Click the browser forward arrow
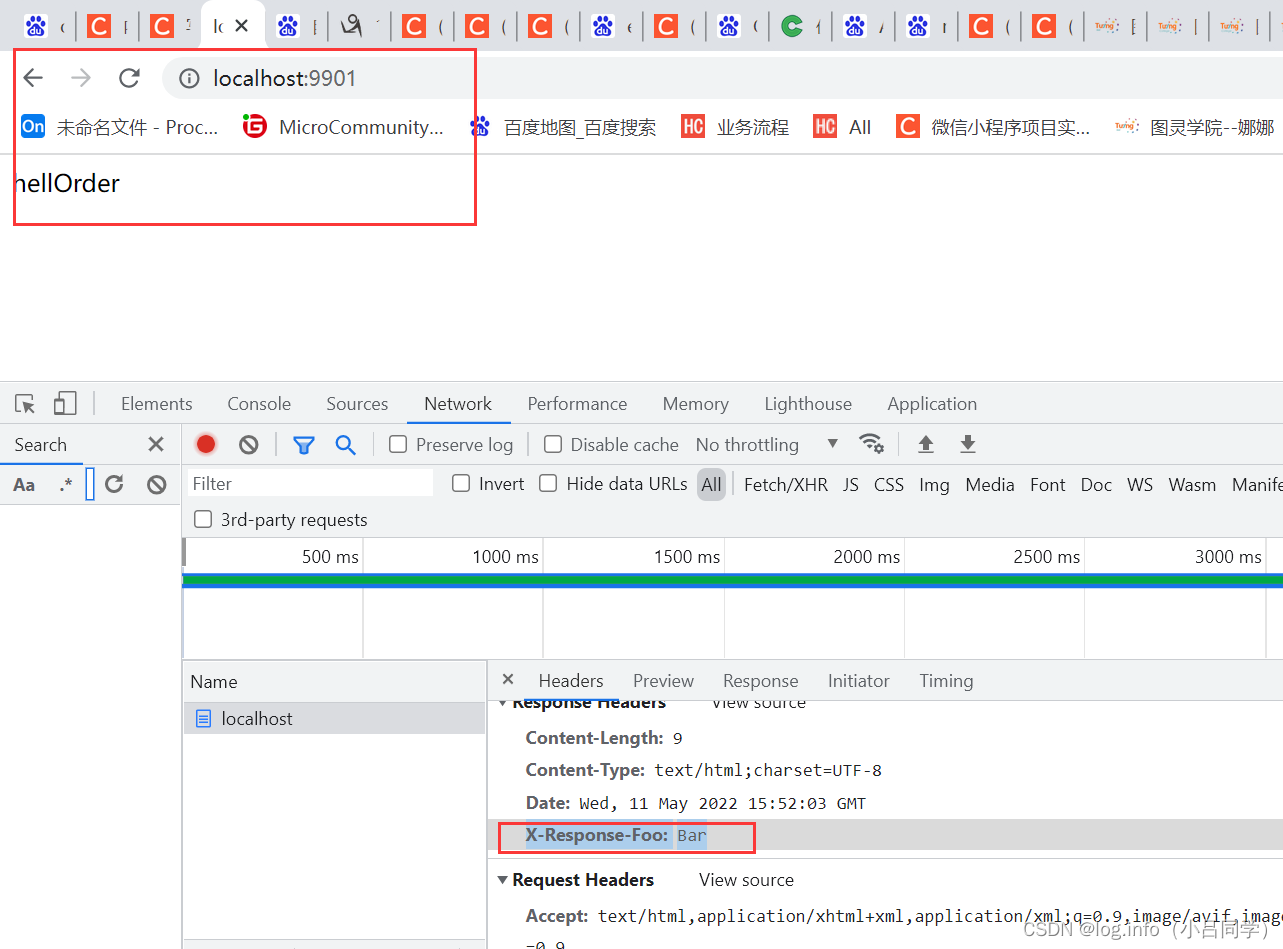Viewport: 1283px width, 949px height. 81,78
